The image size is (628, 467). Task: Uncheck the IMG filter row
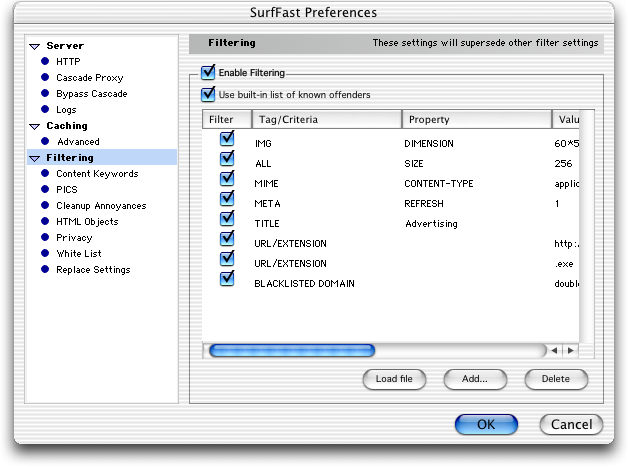(227, 139)
